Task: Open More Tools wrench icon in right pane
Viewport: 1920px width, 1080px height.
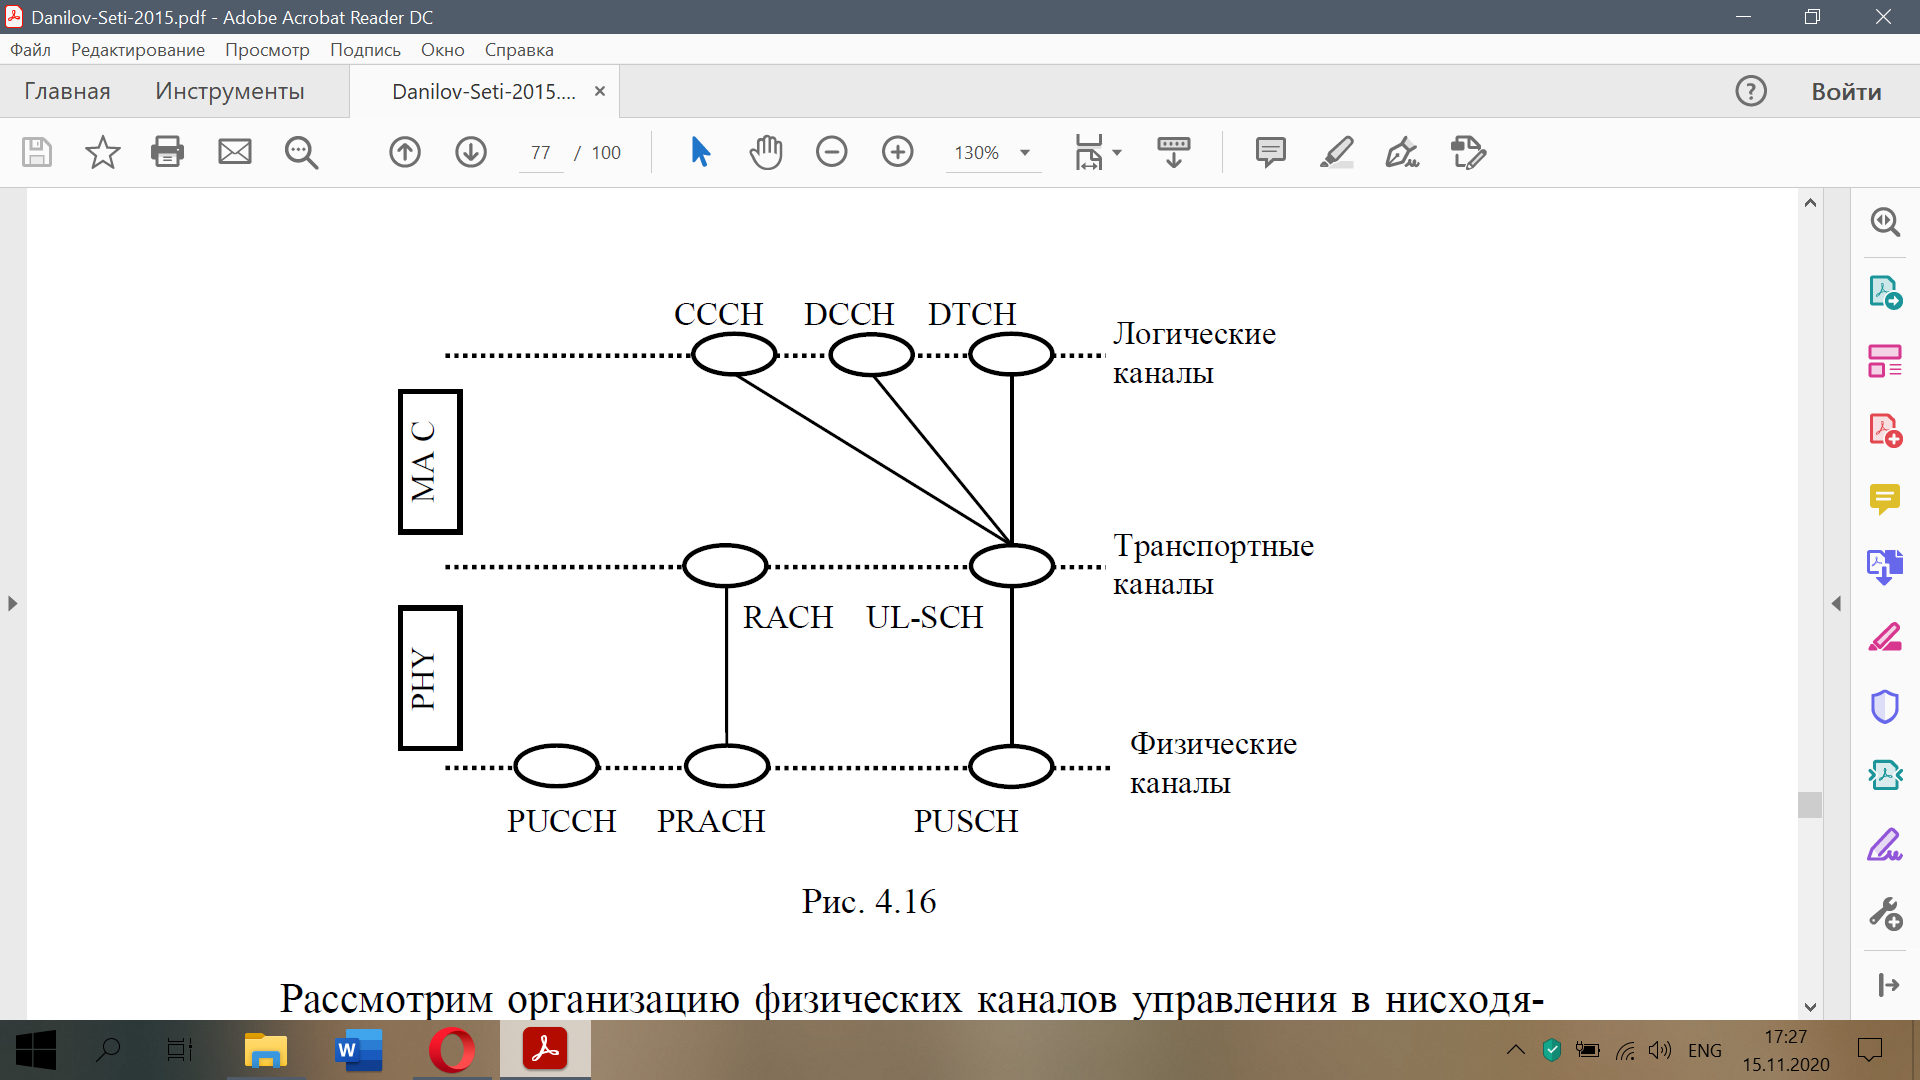Action: coord(1885,914)
